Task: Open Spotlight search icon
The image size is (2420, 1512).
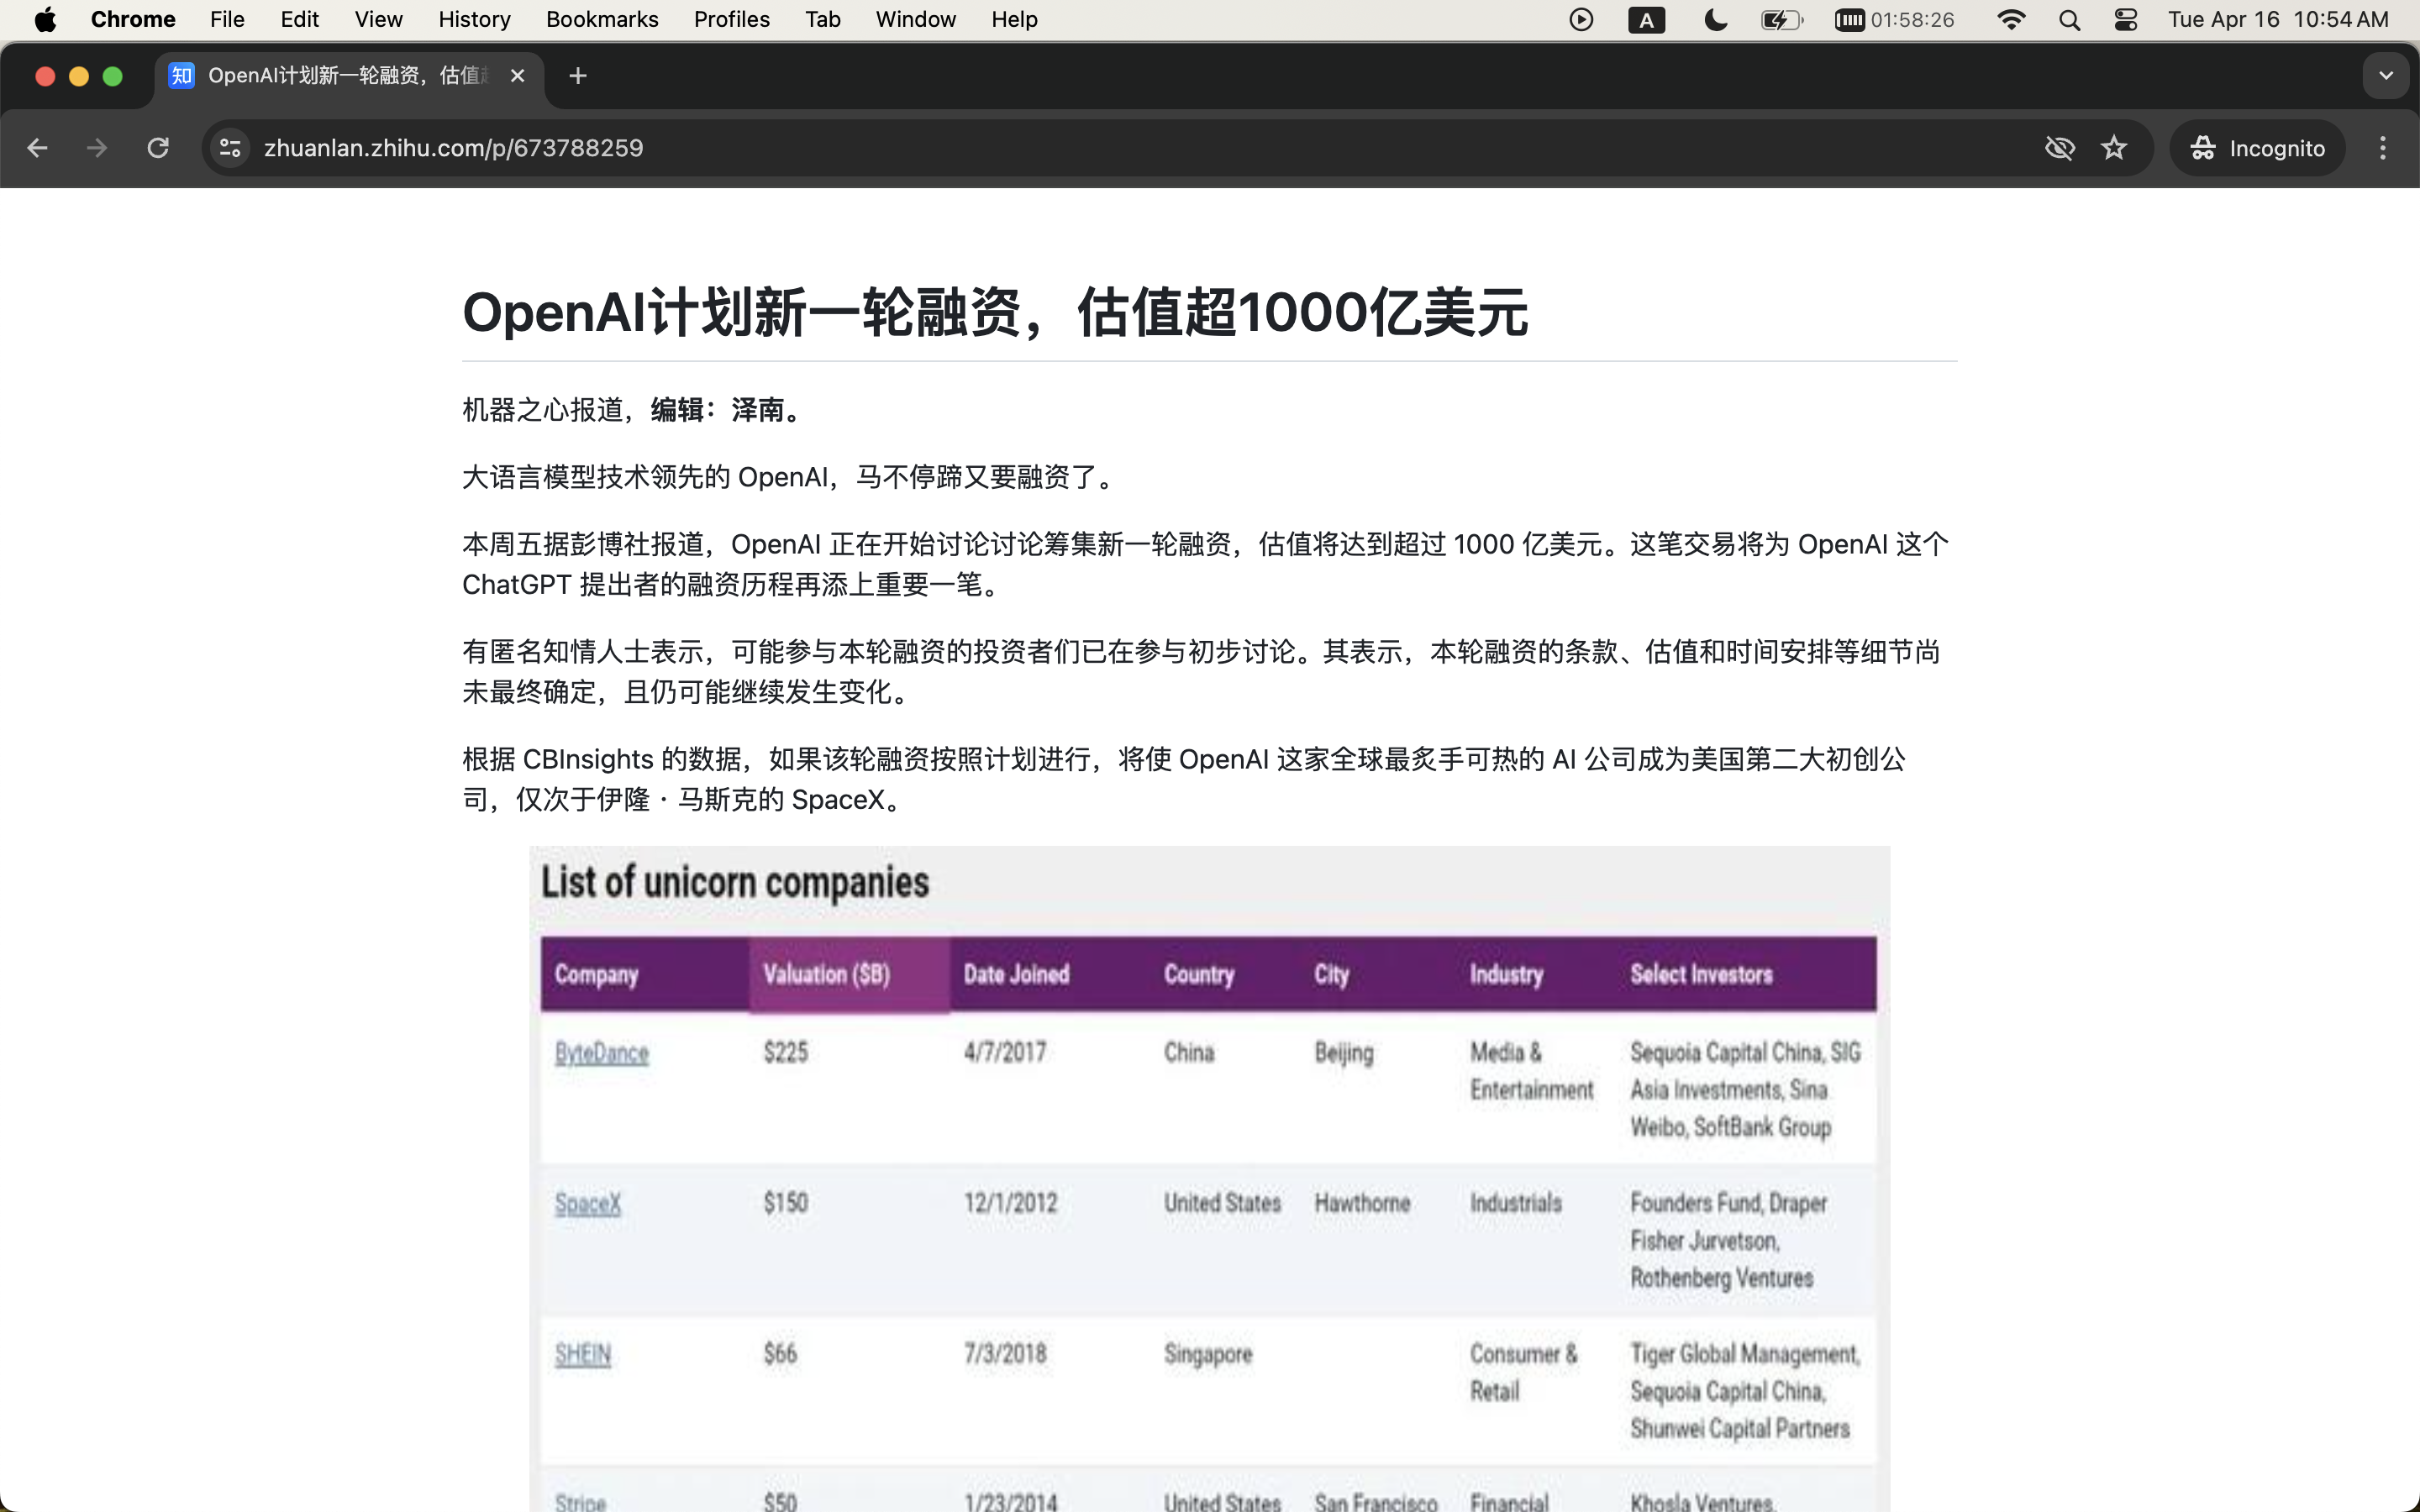Action: click(x=2070, y=20)
